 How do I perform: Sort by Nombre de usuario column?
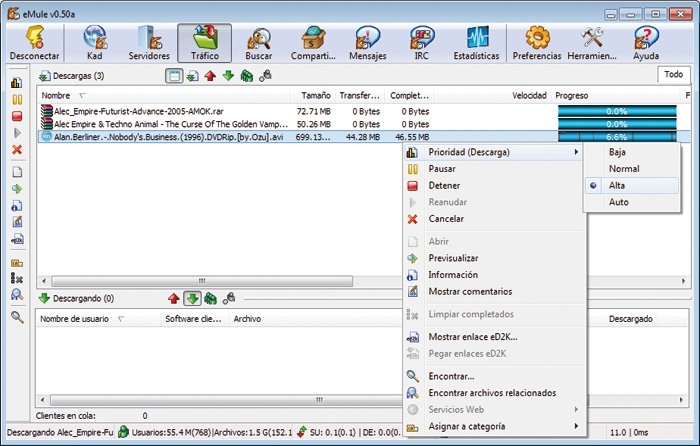[x=98, y=319]
